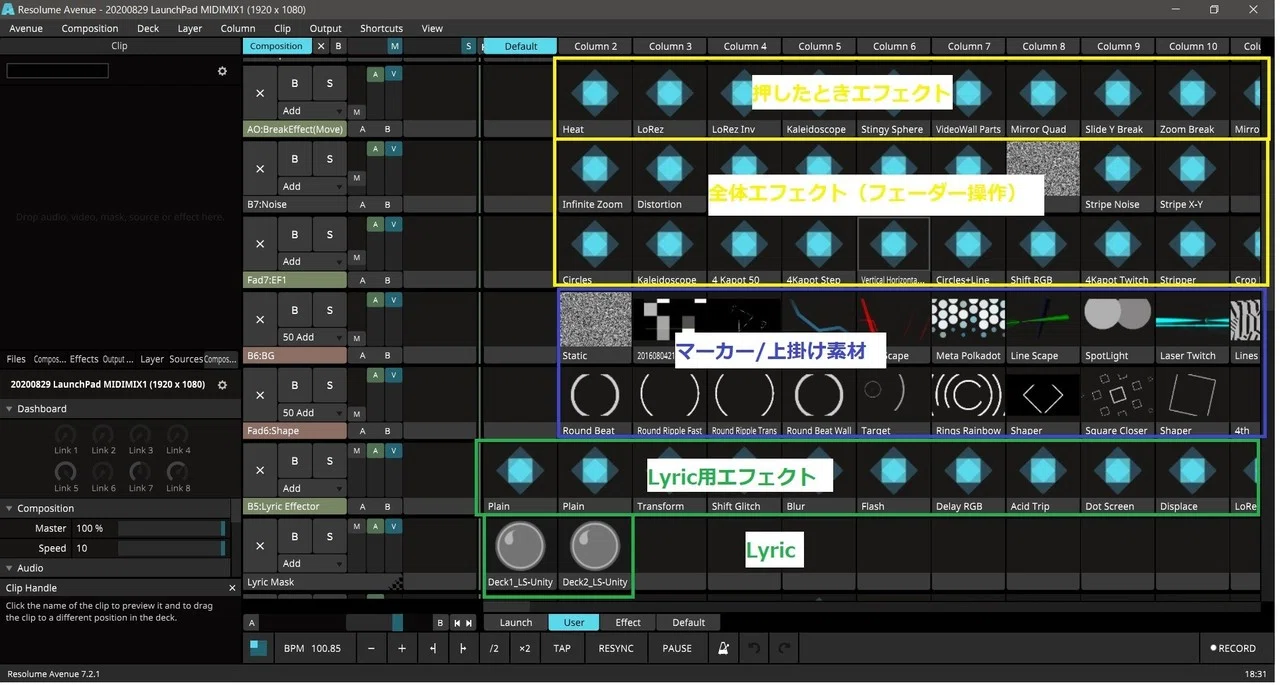Toggle the metronome icon
The width and height of the screenshot is (1280, 685).
pos(723,648)
